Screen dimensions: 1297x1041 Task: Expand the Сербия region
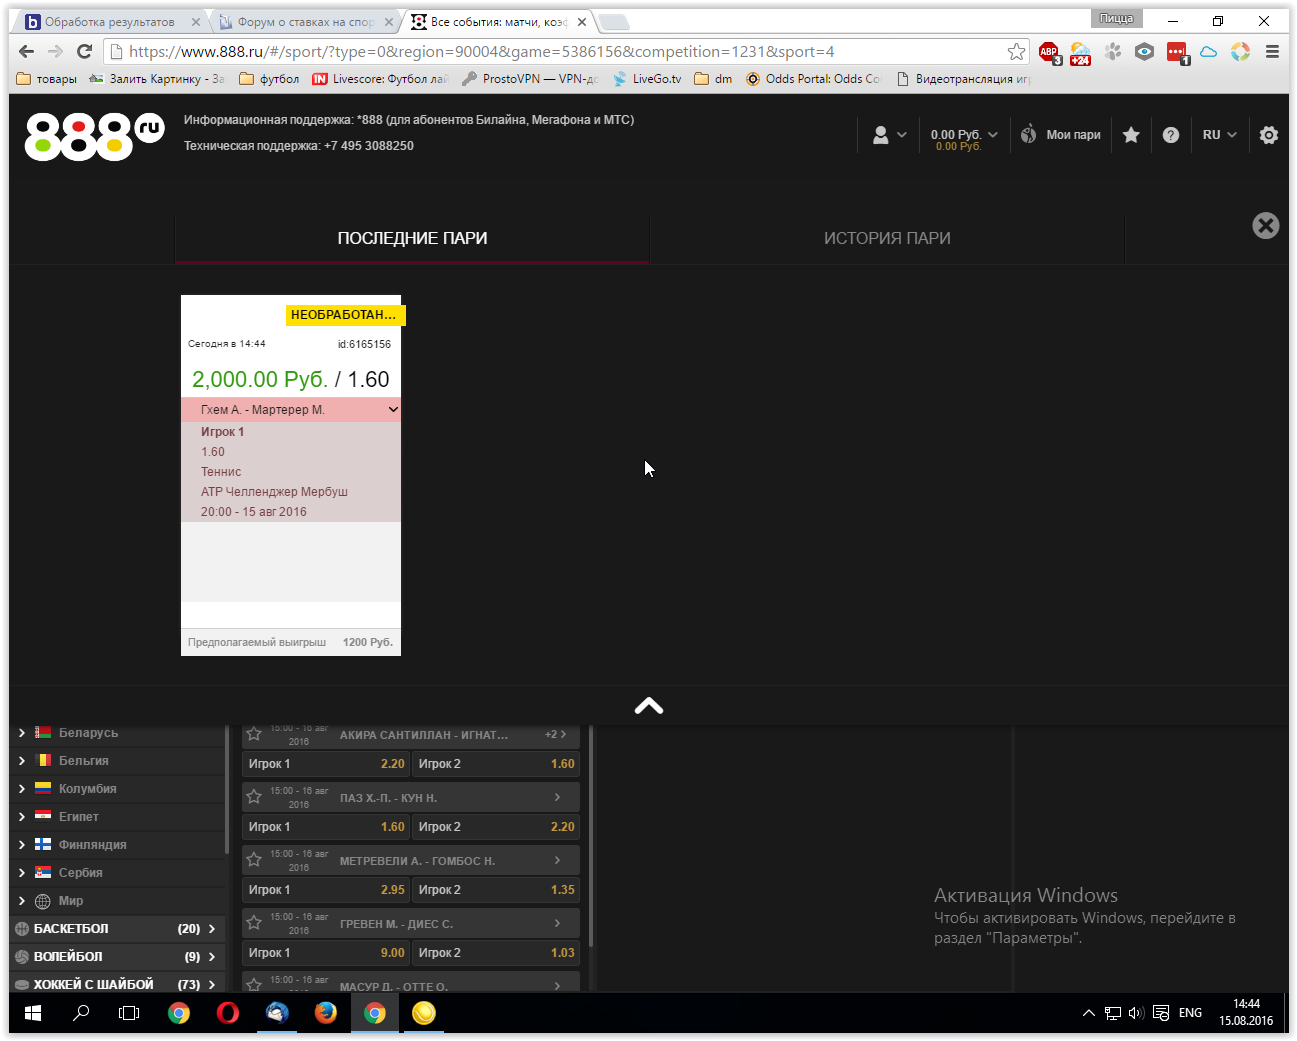22,873
